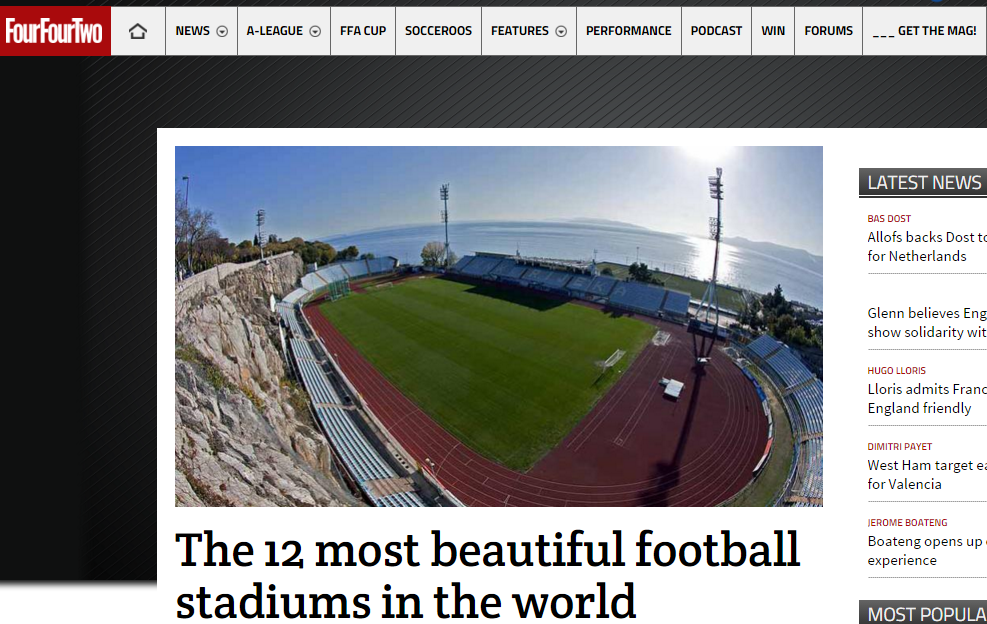Expand the FEATURES dropdown arrow
Screen dimensions: 987x624
(x=561, y=31)
